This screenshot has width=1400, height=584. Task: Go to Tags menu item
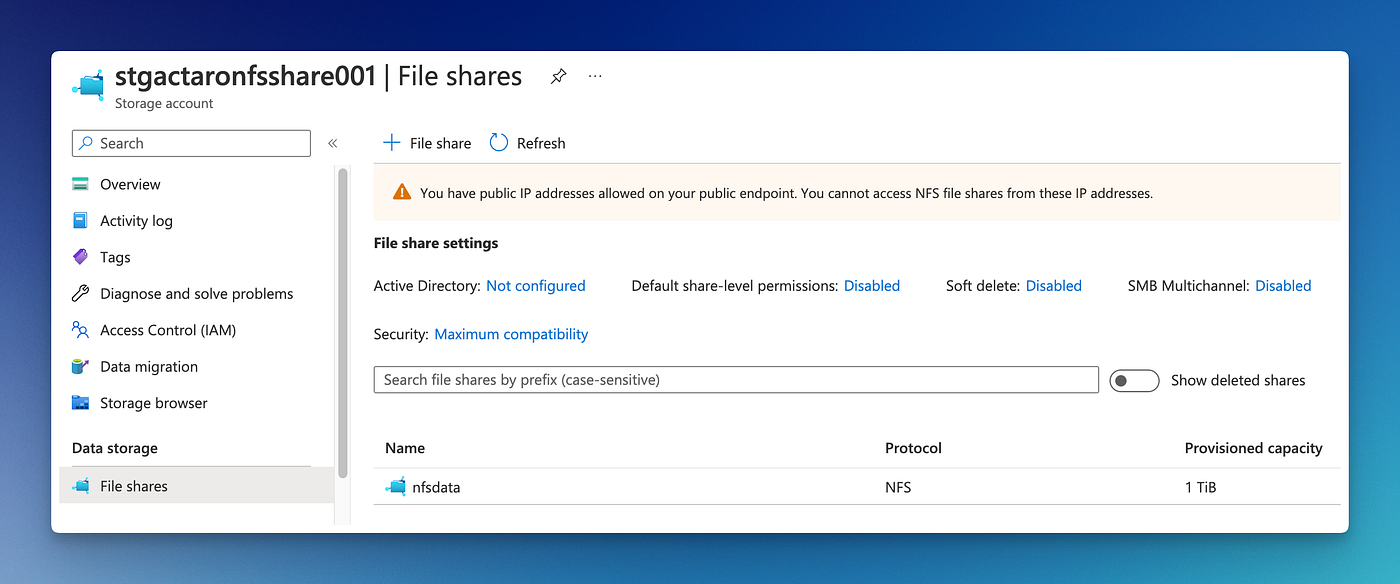(115, 257)
